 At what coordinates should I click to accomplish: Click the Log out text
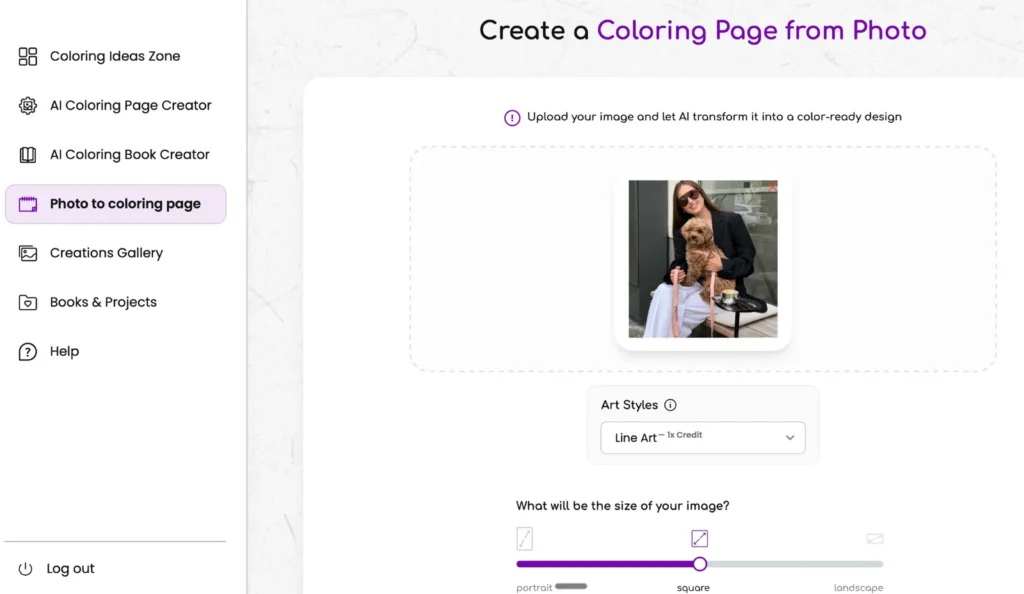point(70,568)
